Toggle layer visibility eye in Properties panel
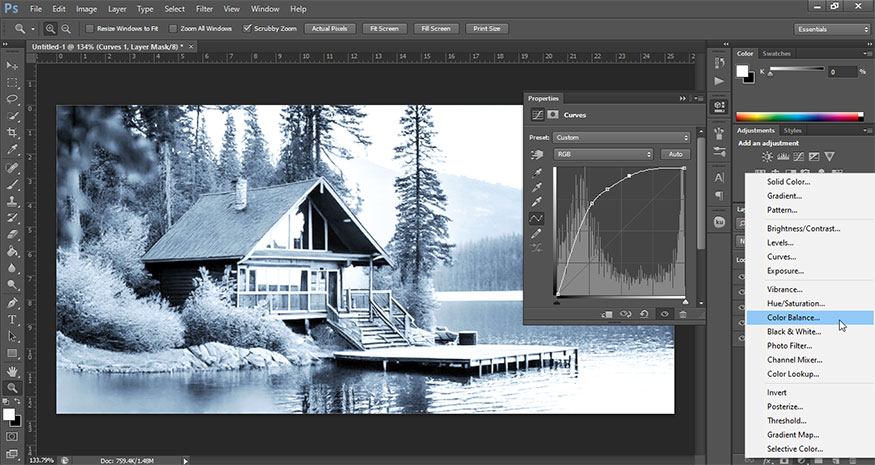 click(664, 314)
